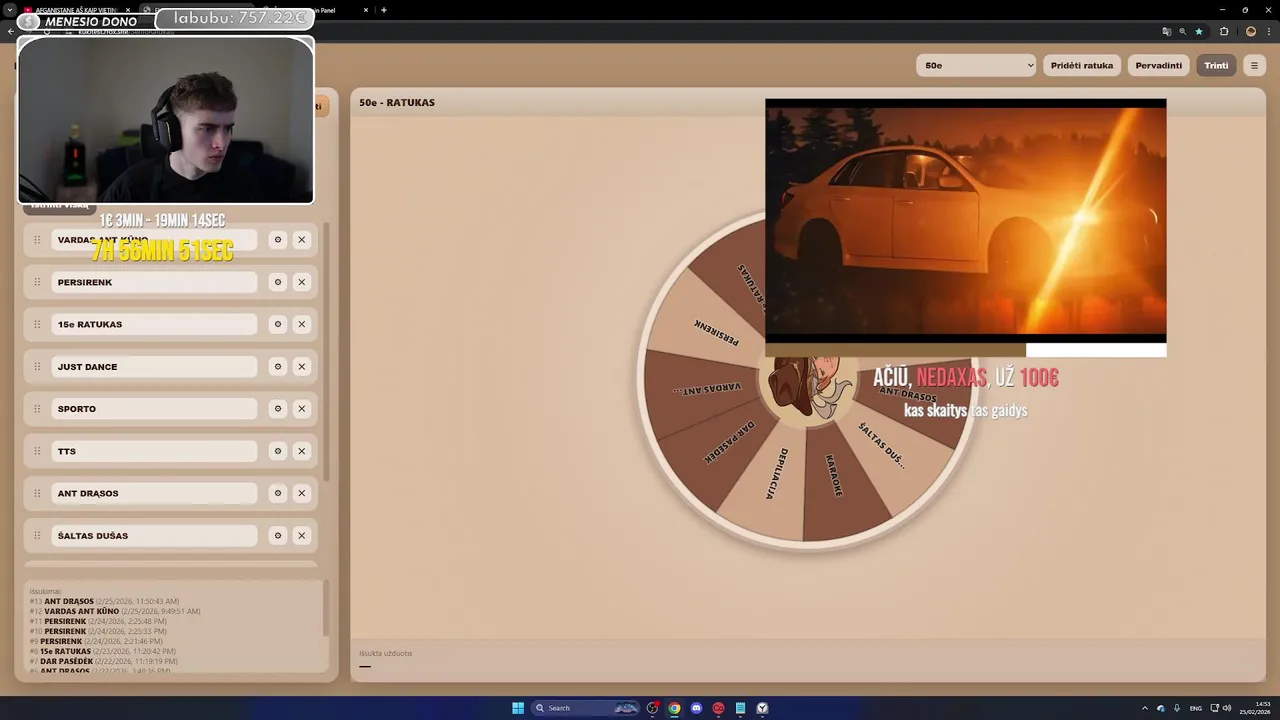Remove the VARDAS ANT KŪNO entry
Screen dimensions: 1280x720
coord(301,240)
